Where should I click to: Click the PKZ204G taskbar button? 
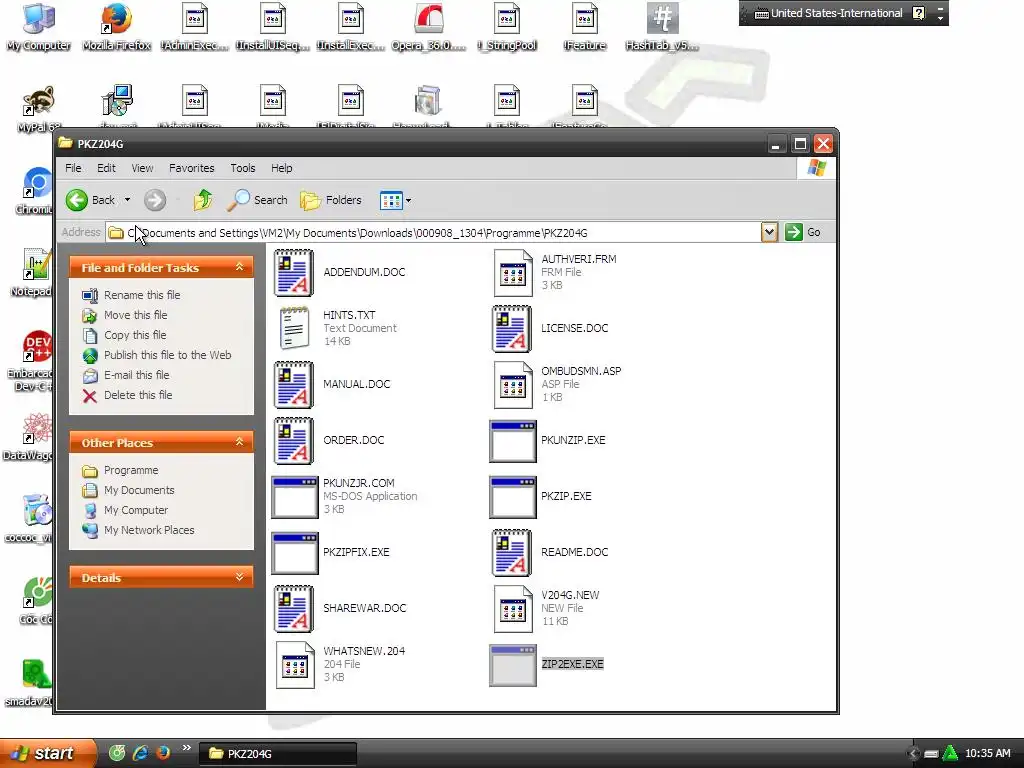coord(278,754)
